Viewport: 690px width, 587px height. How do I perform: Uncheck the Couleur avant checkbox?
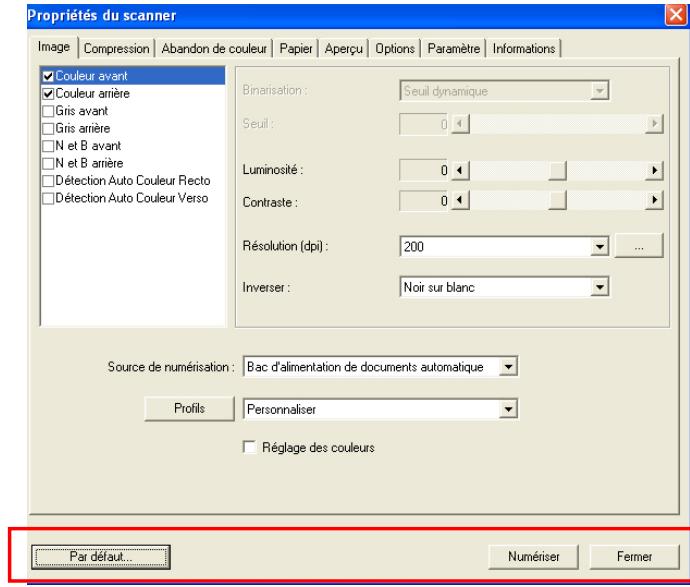point(48,77)
